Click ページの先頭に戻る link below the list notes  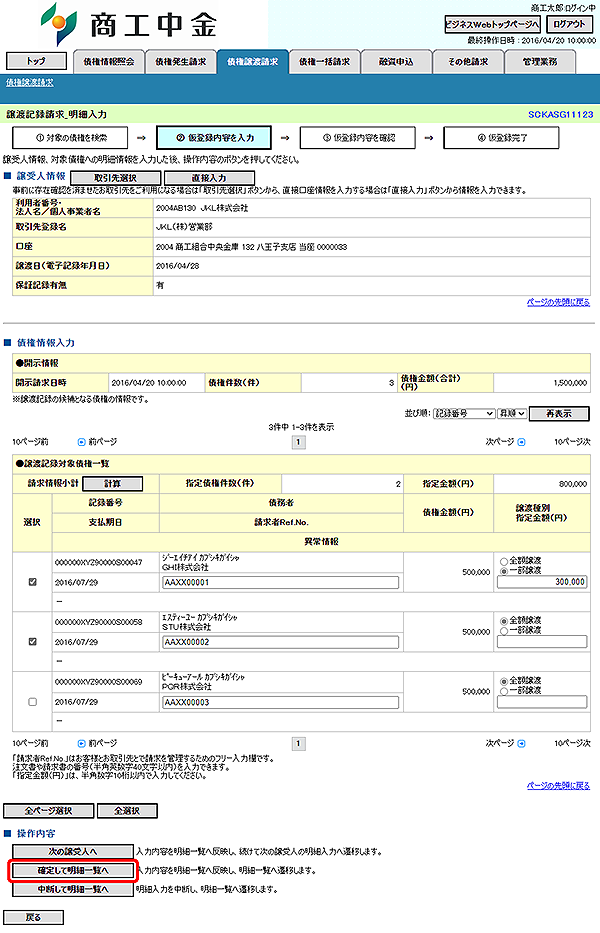coord(558,786)
